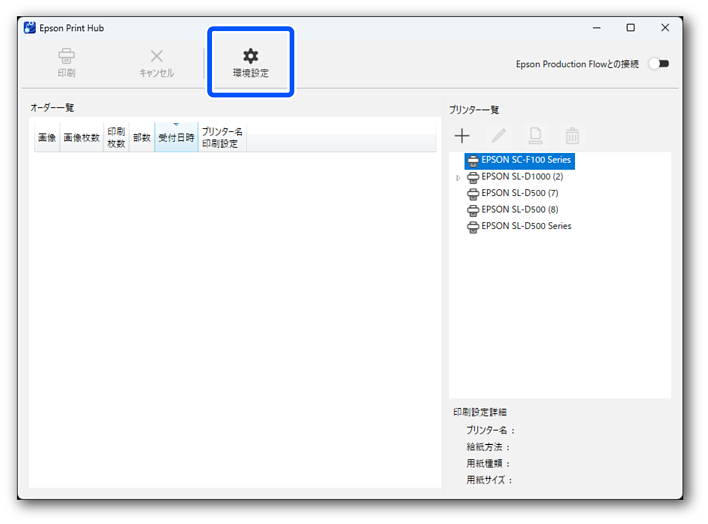Open 環境設定 gear settings
The height and width of the screenshot is (524, 708).
click(250, 62)
